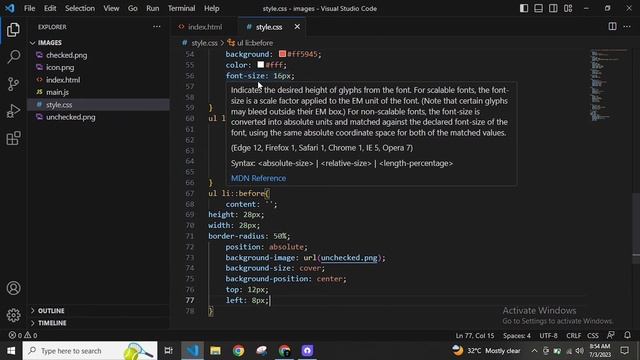Select style.css in the explorer
The height and width of the screenshot is (360, 640).
click(98, 104)
